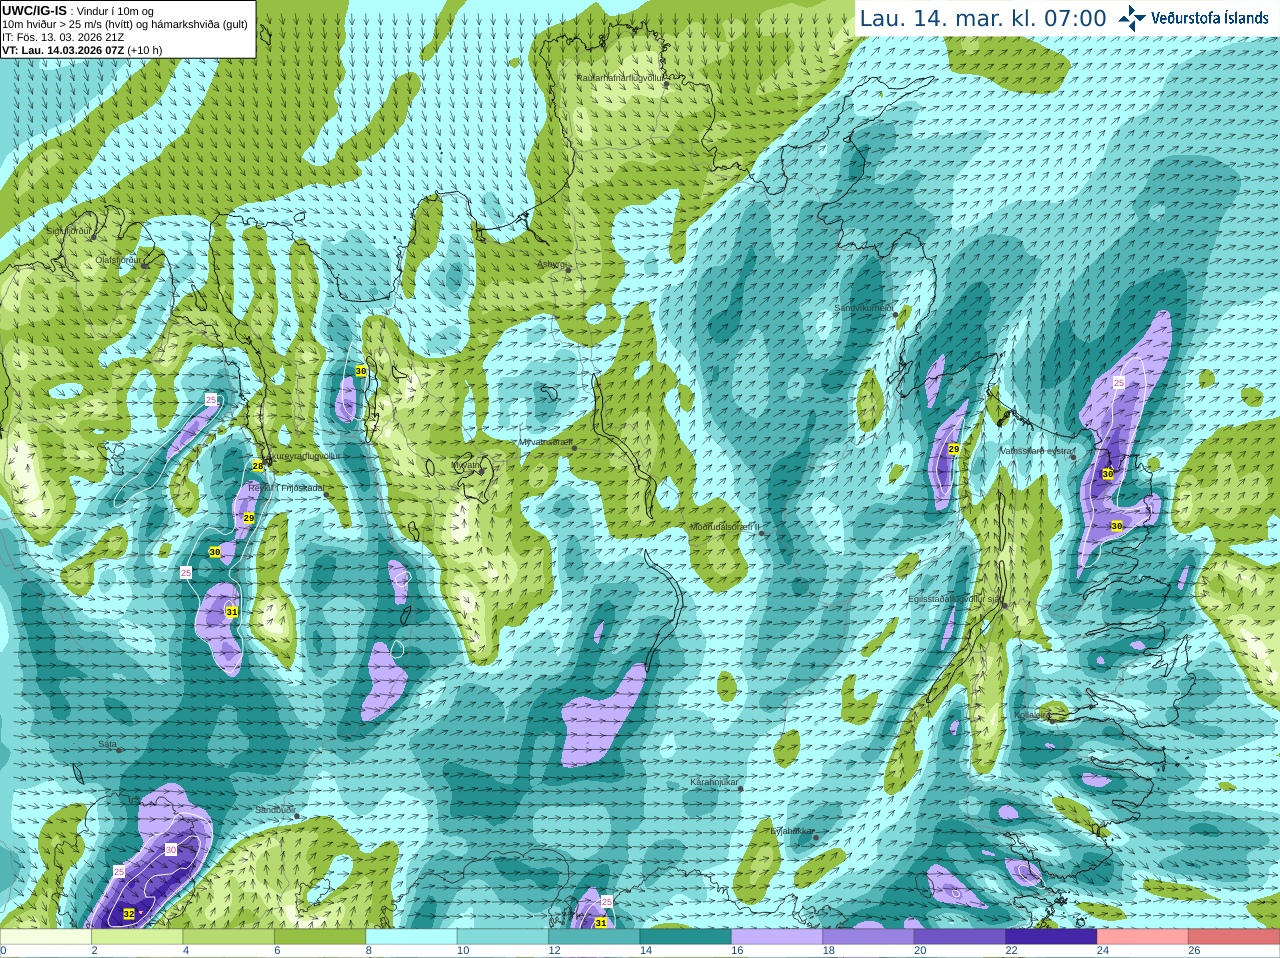
Task: Click the legend scale value 16
Action: pyautogui.click(x=737, y=951)
